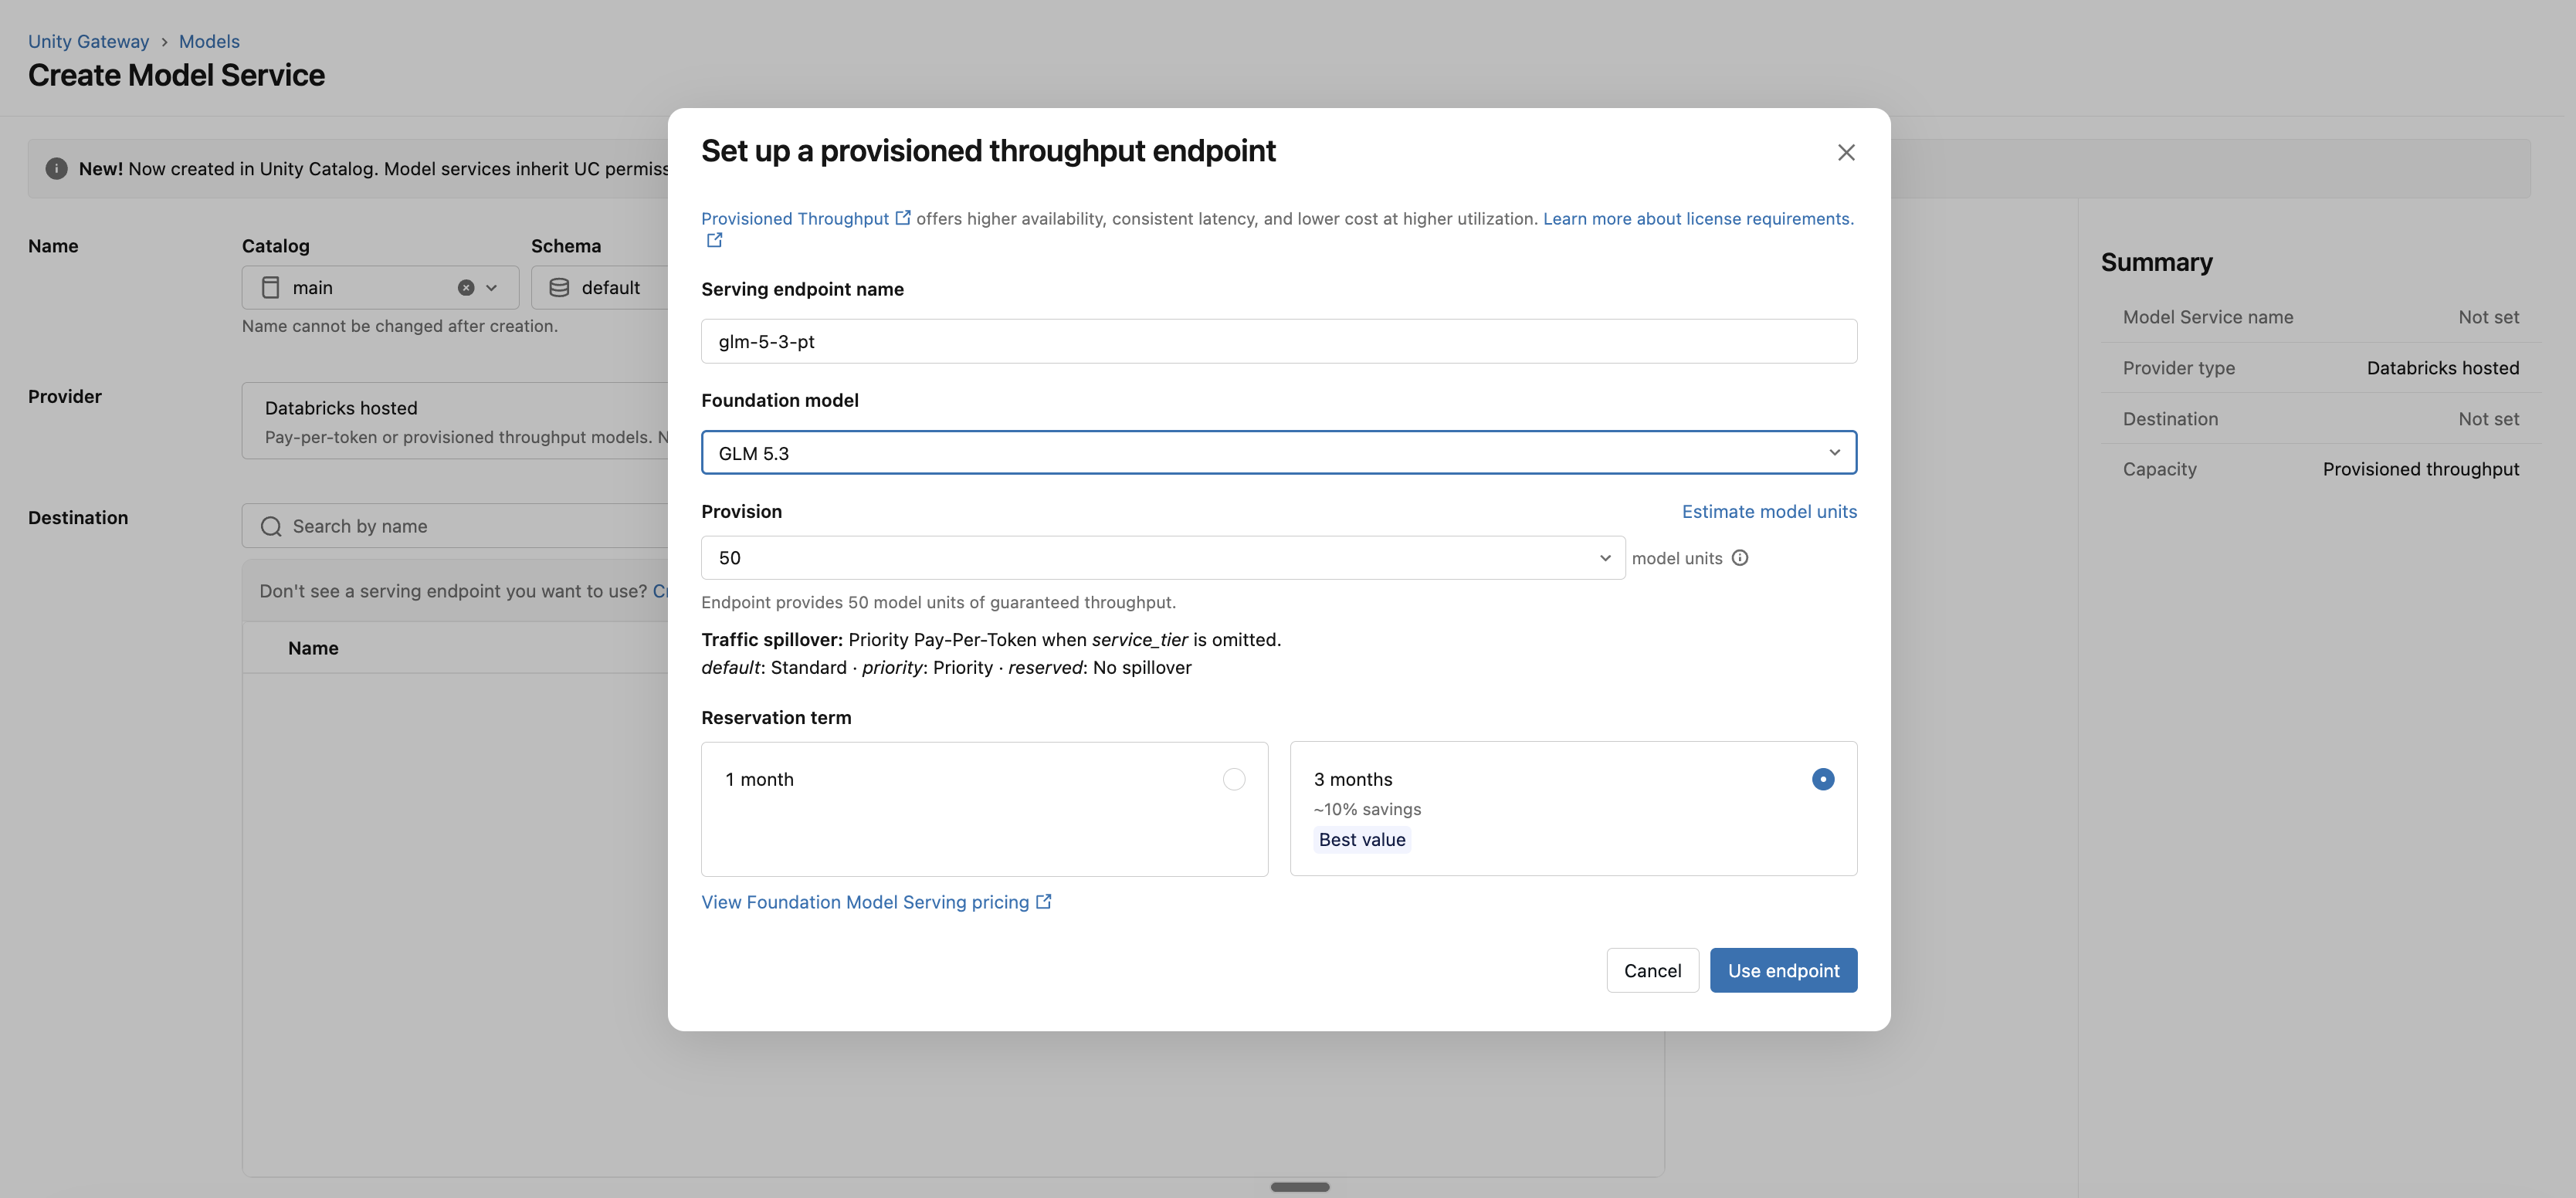Click external link icon after Serving pricing
This screenshot has height=1198, width=2576.
(x=1043, y=901)
